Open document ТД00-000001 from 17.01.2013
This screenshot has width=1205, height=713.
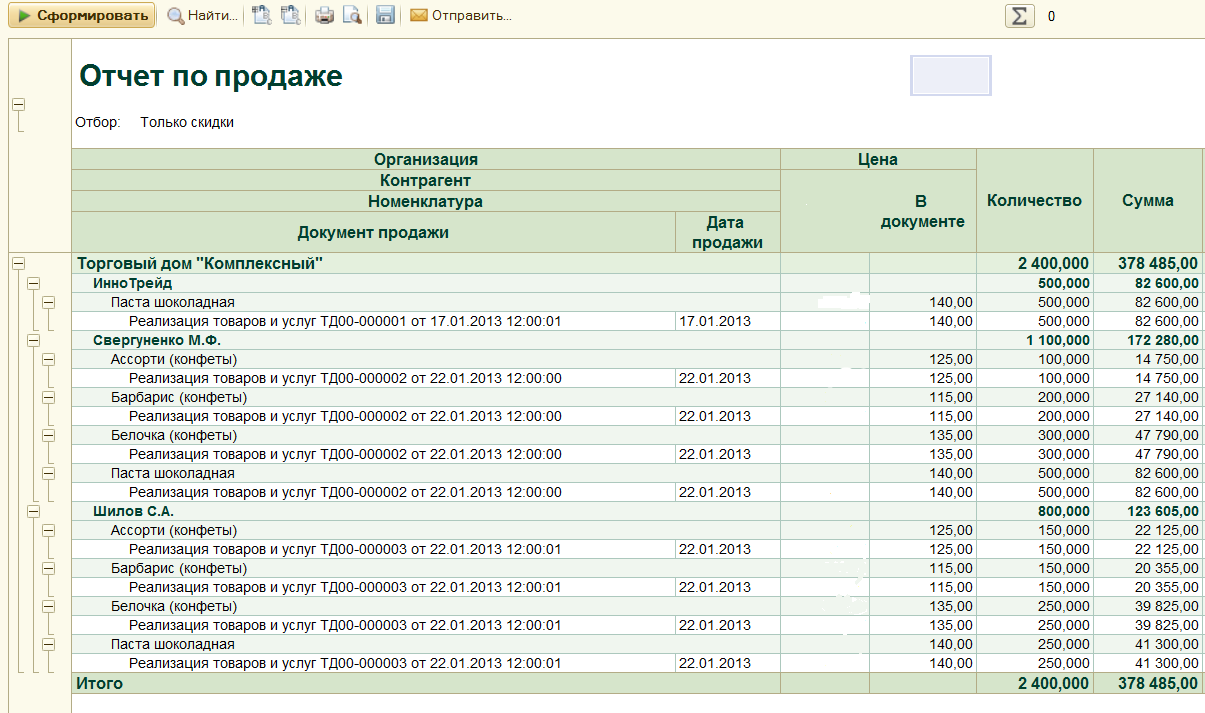pyautogui.click(x=345, y=322)
